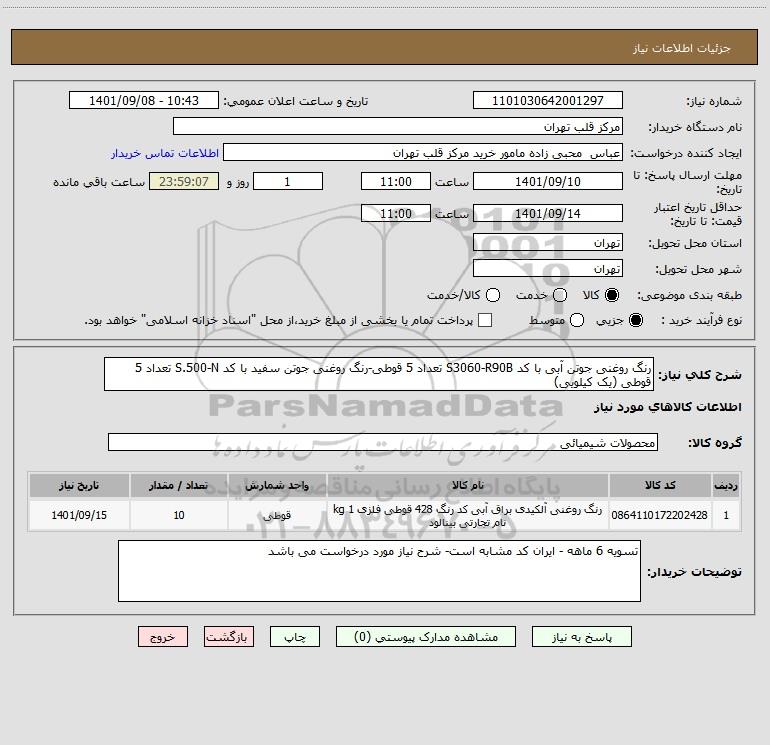Open مشاهده مدارک پیوستی (0) button
This screenshot has width=770, height=745.
click(426, 637)
